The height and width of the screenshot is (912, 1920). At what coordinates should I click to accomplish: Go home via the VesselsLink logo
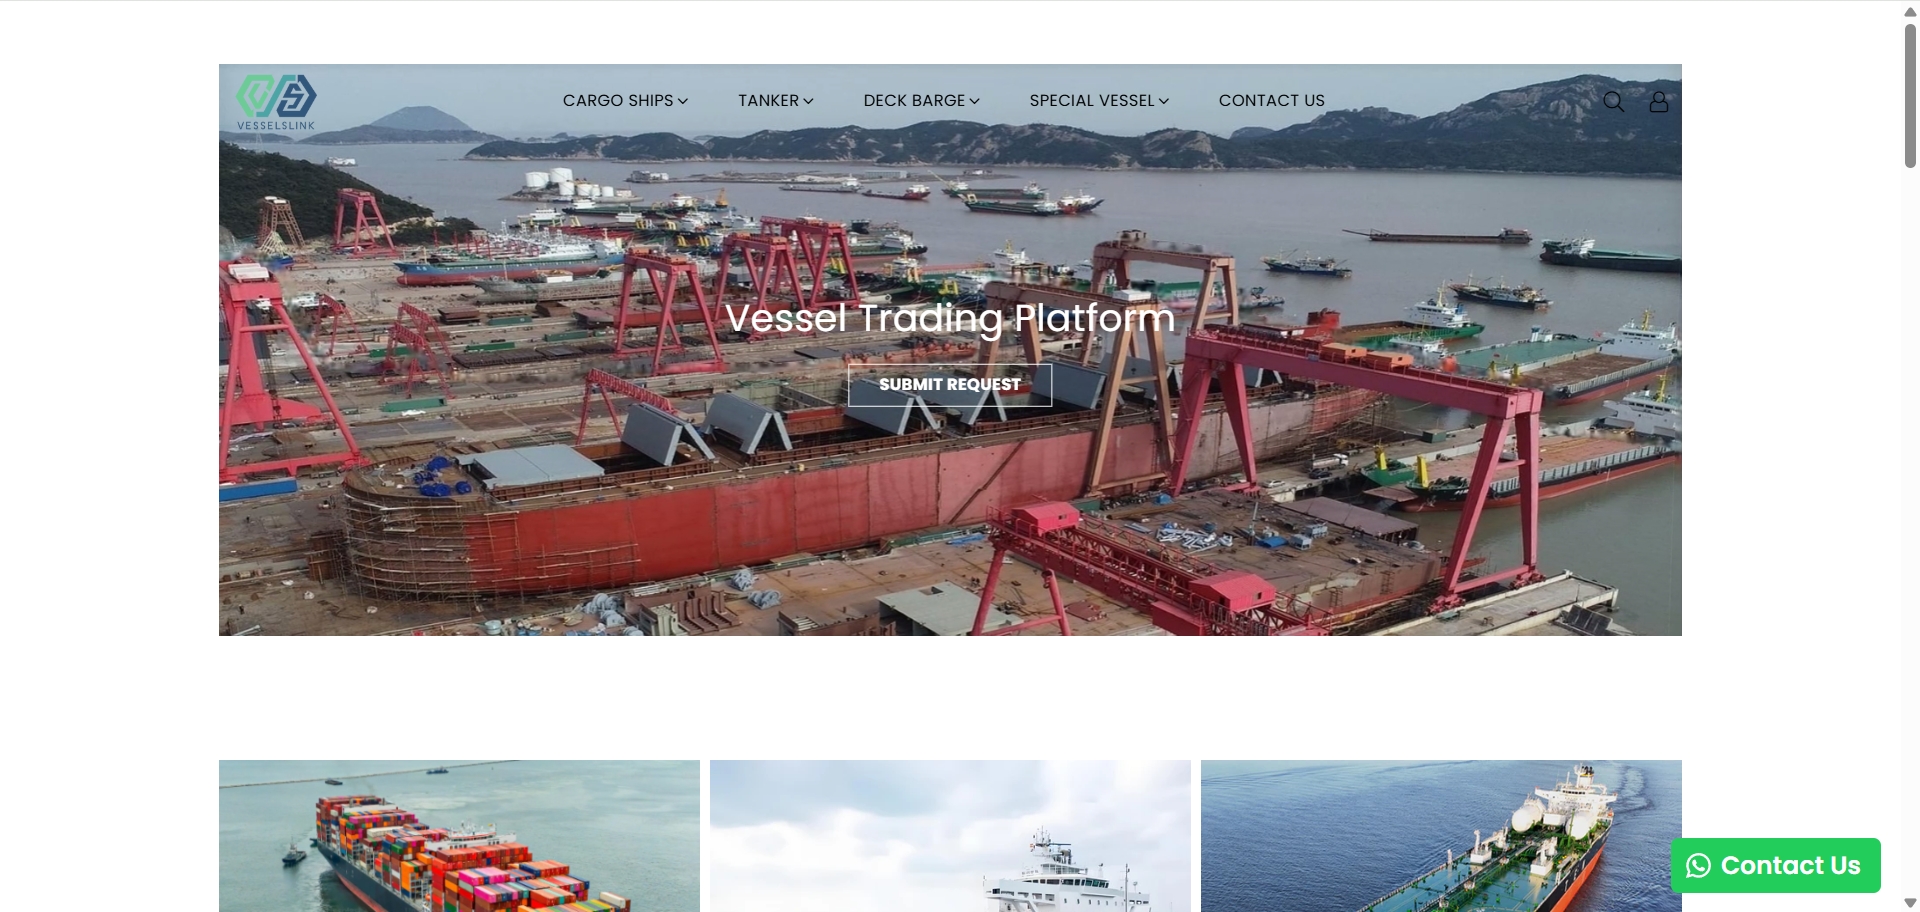(x=276, y=102)
